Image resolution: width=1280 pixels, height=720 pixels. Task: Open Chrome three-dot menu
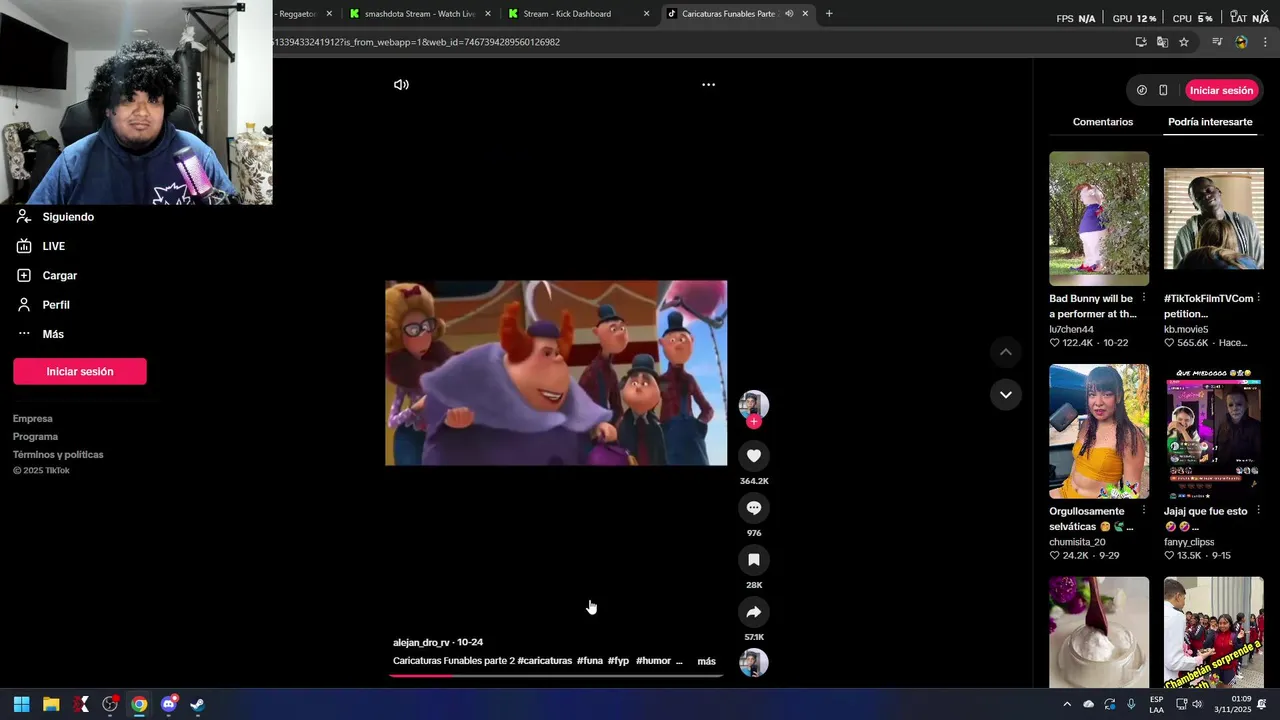[1265, 42]
